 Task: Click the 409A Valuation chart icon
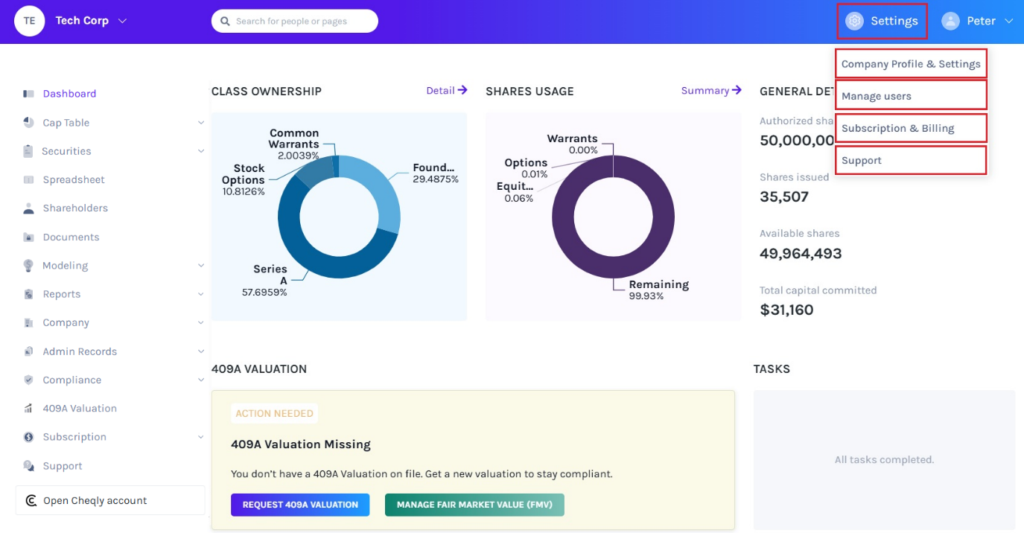pyautogui.click(x=28, y=409)
